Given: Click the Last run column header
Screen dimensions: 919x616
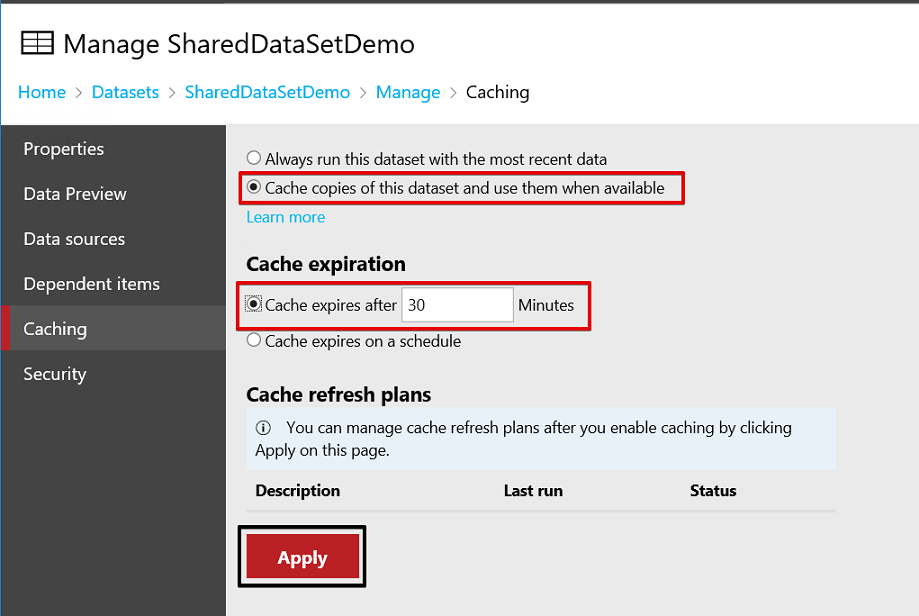Looking at the screenshot, I should click(x=533, y=491).
